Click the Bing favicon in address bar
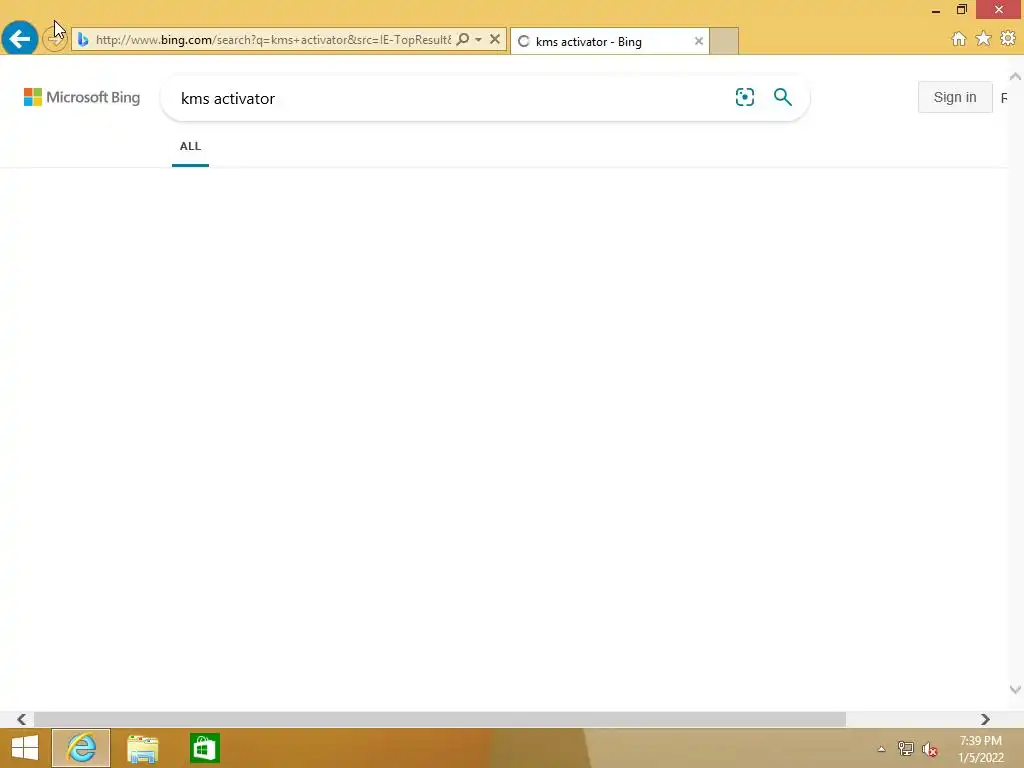 coord(83,40)
